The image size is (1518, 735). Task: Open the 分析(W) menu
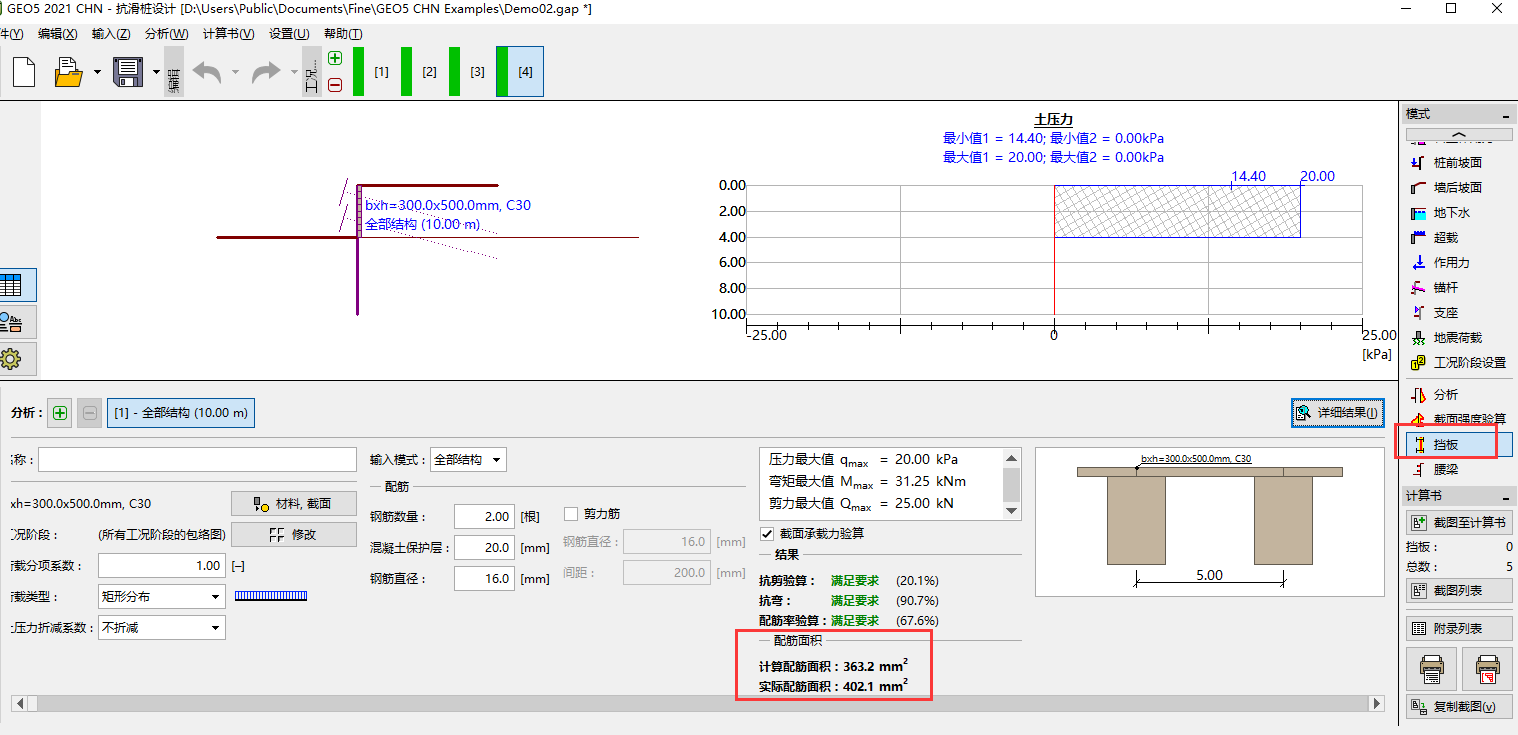(166, 33)
